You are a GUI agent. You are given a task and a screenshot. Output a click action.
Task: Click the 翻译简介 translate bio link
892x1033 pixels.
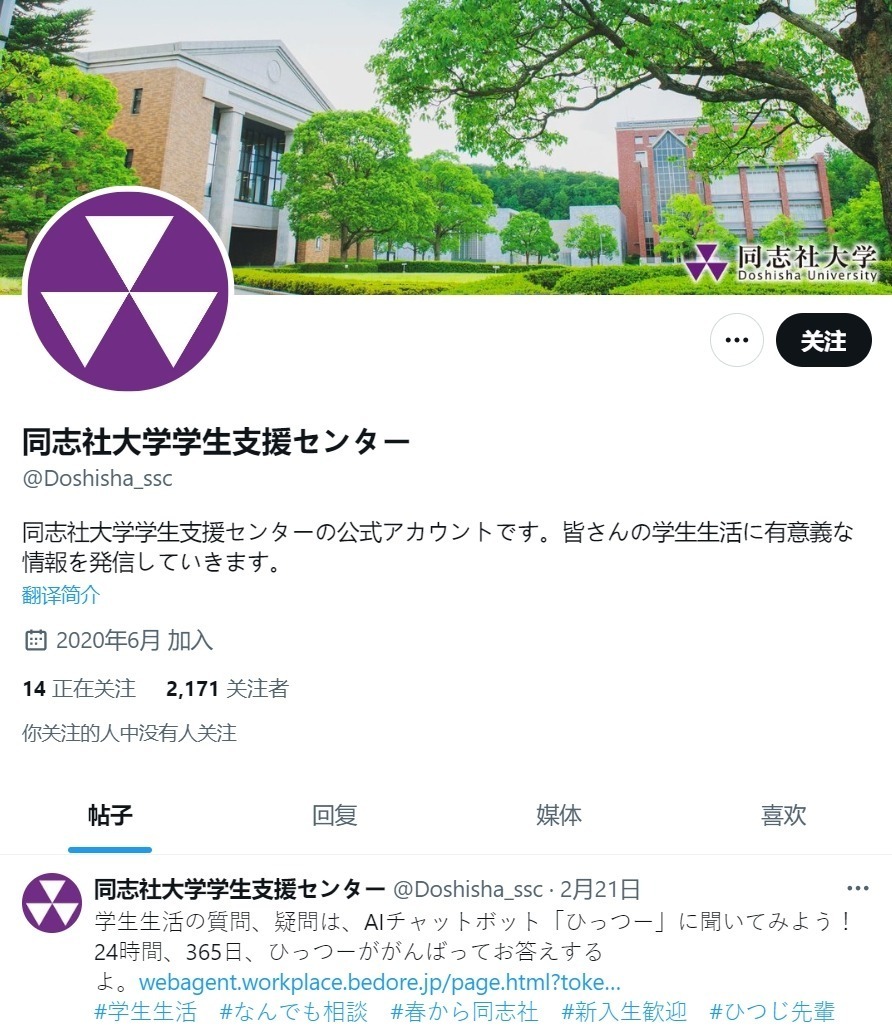click(x=61, y=595)
